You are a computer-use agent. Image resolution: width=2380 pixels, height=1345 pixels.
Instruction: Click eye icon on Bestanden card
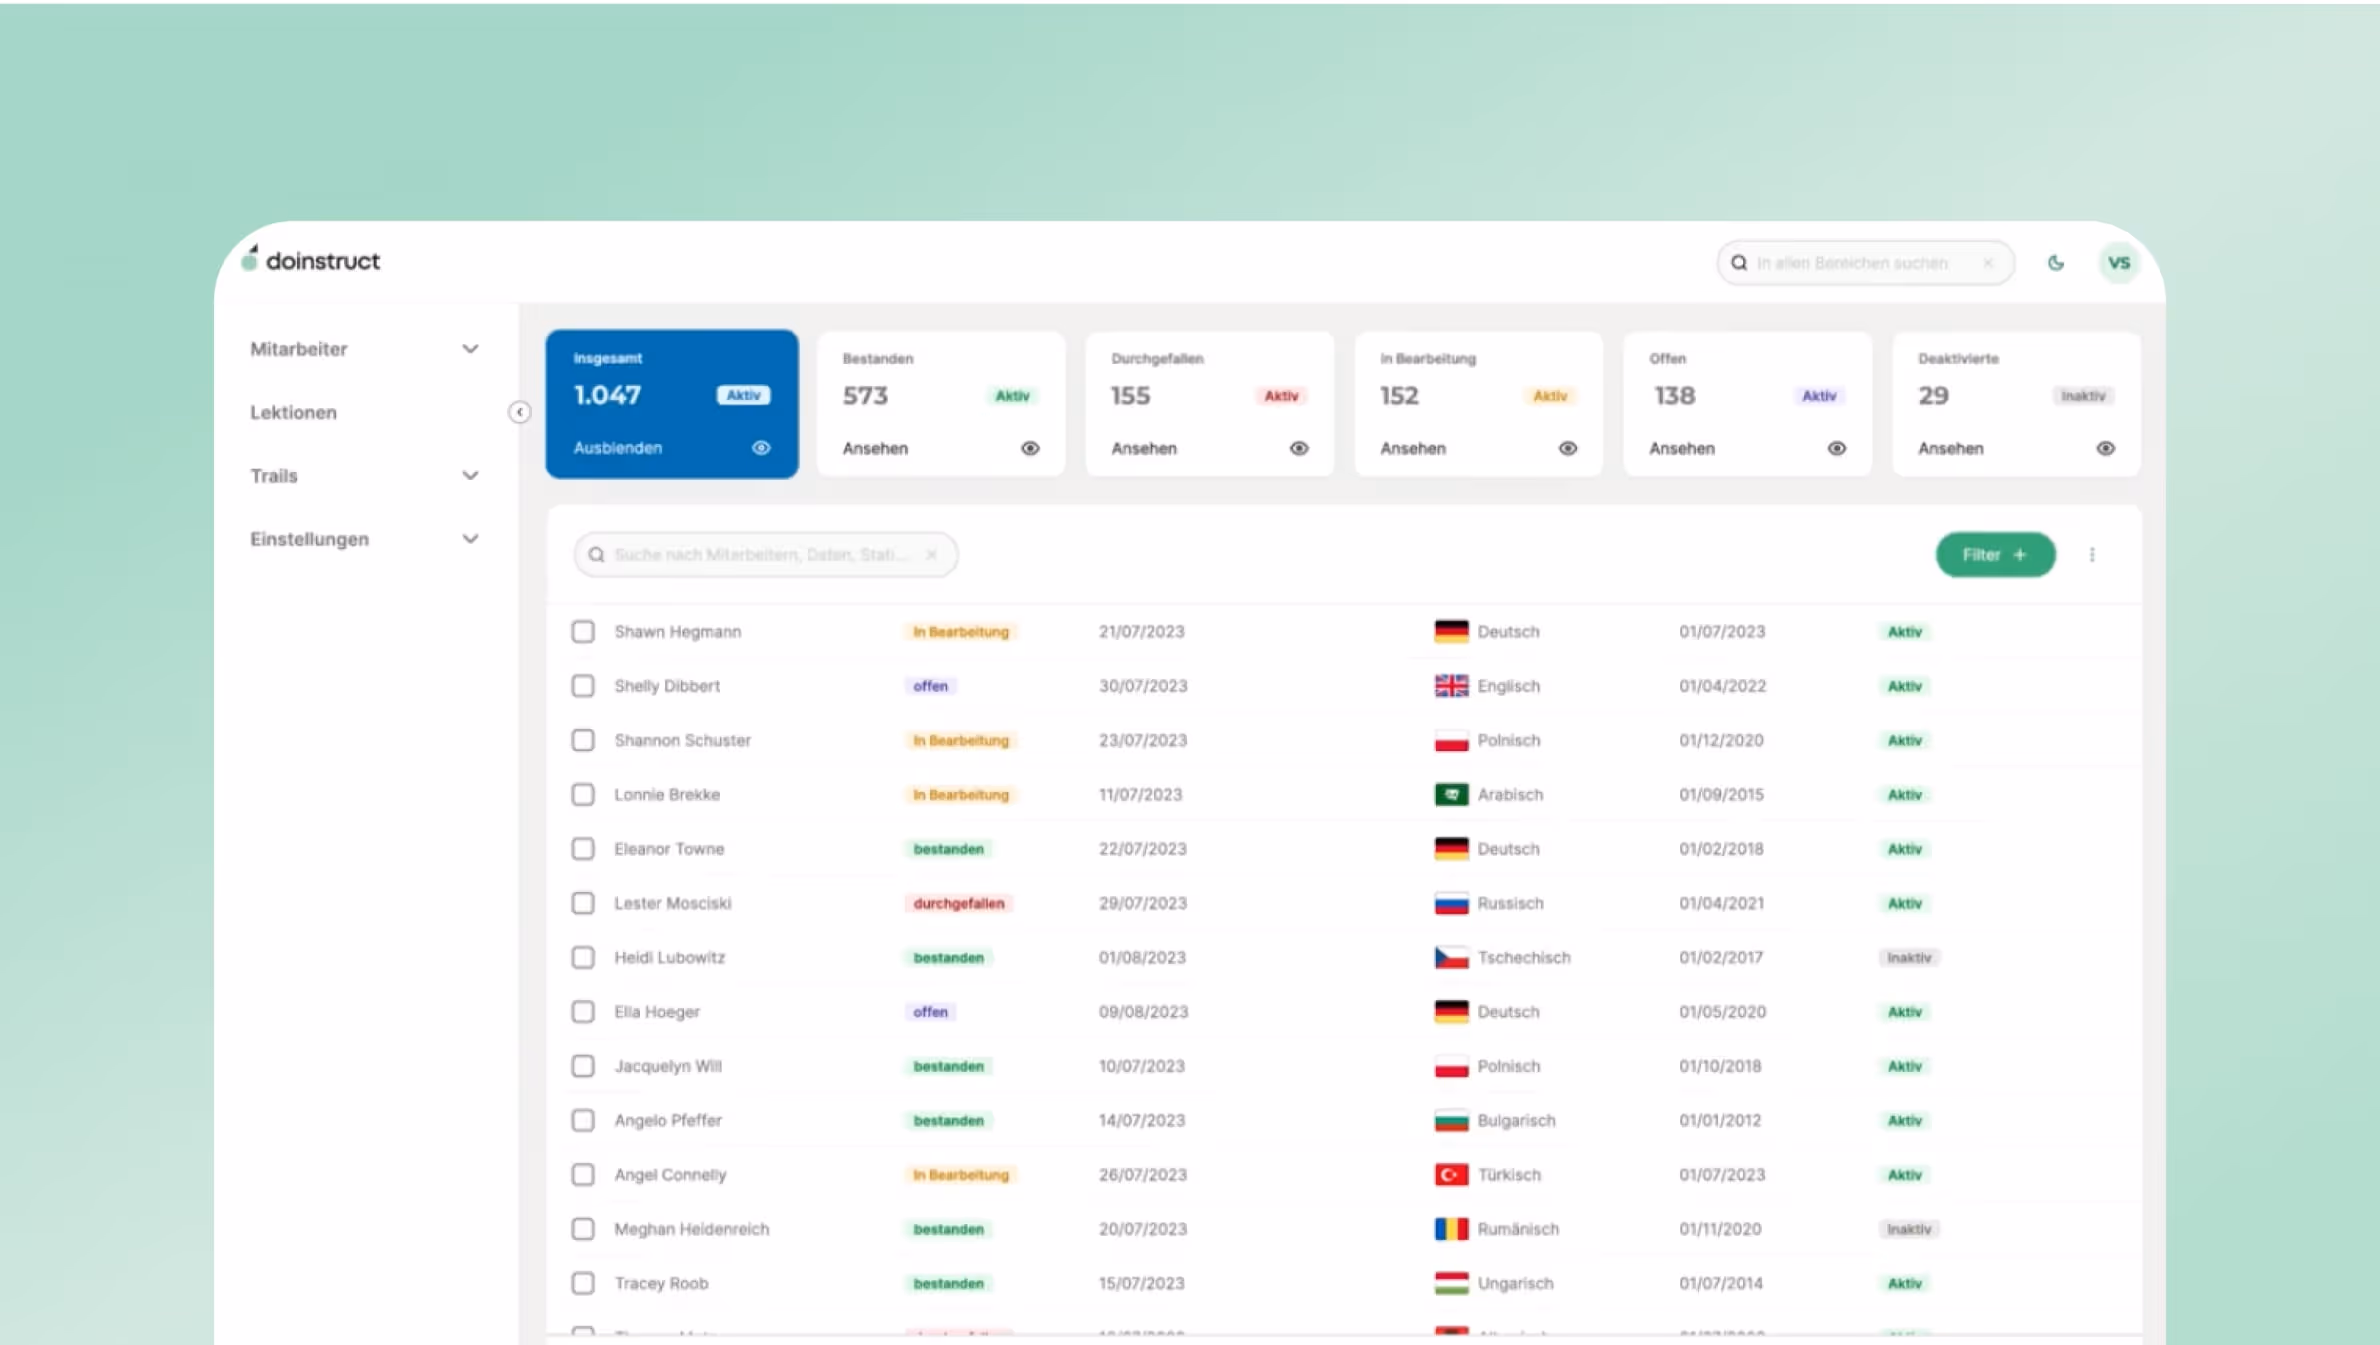point(1030,449)
